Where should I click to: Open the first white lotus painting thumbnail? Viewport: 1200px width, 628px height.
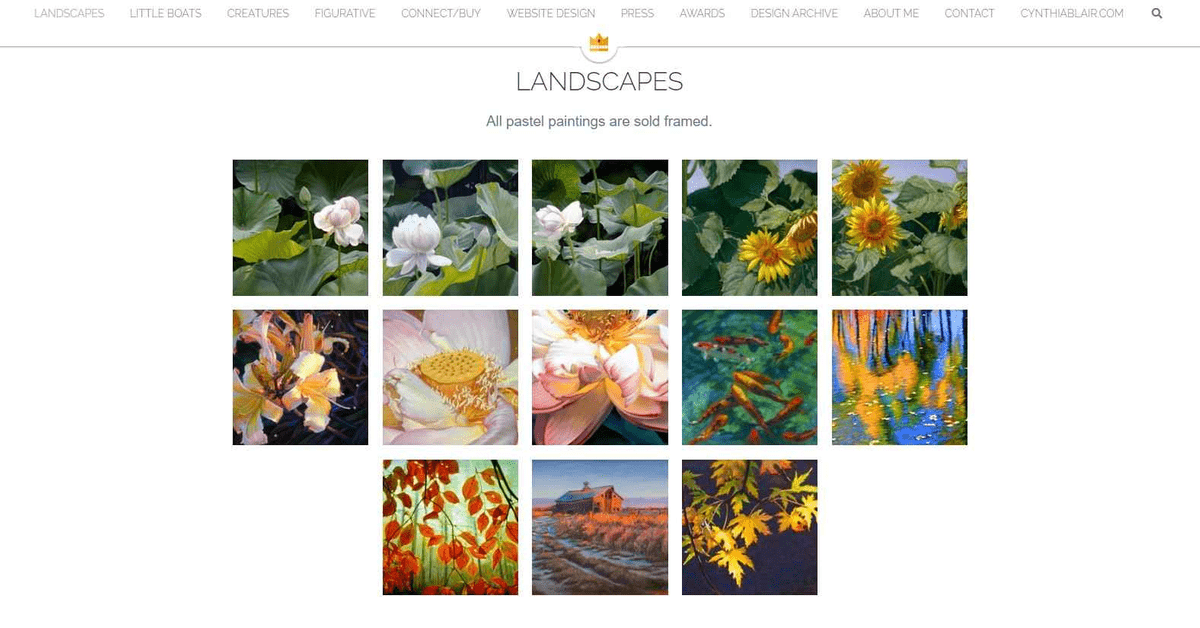[300, 228]
